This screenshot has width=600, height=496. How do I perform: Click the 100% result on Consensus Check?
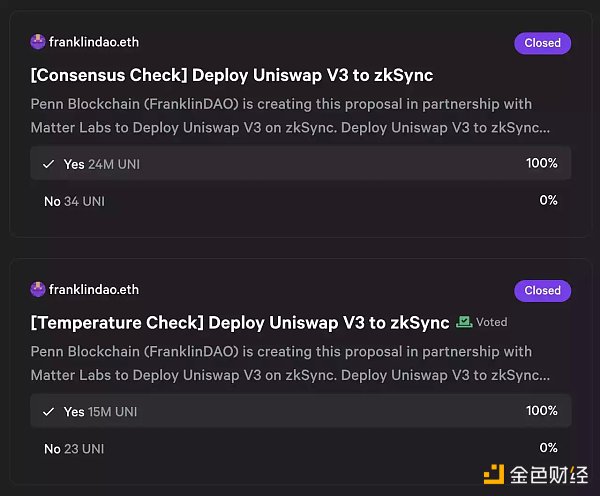click(541, 164)
